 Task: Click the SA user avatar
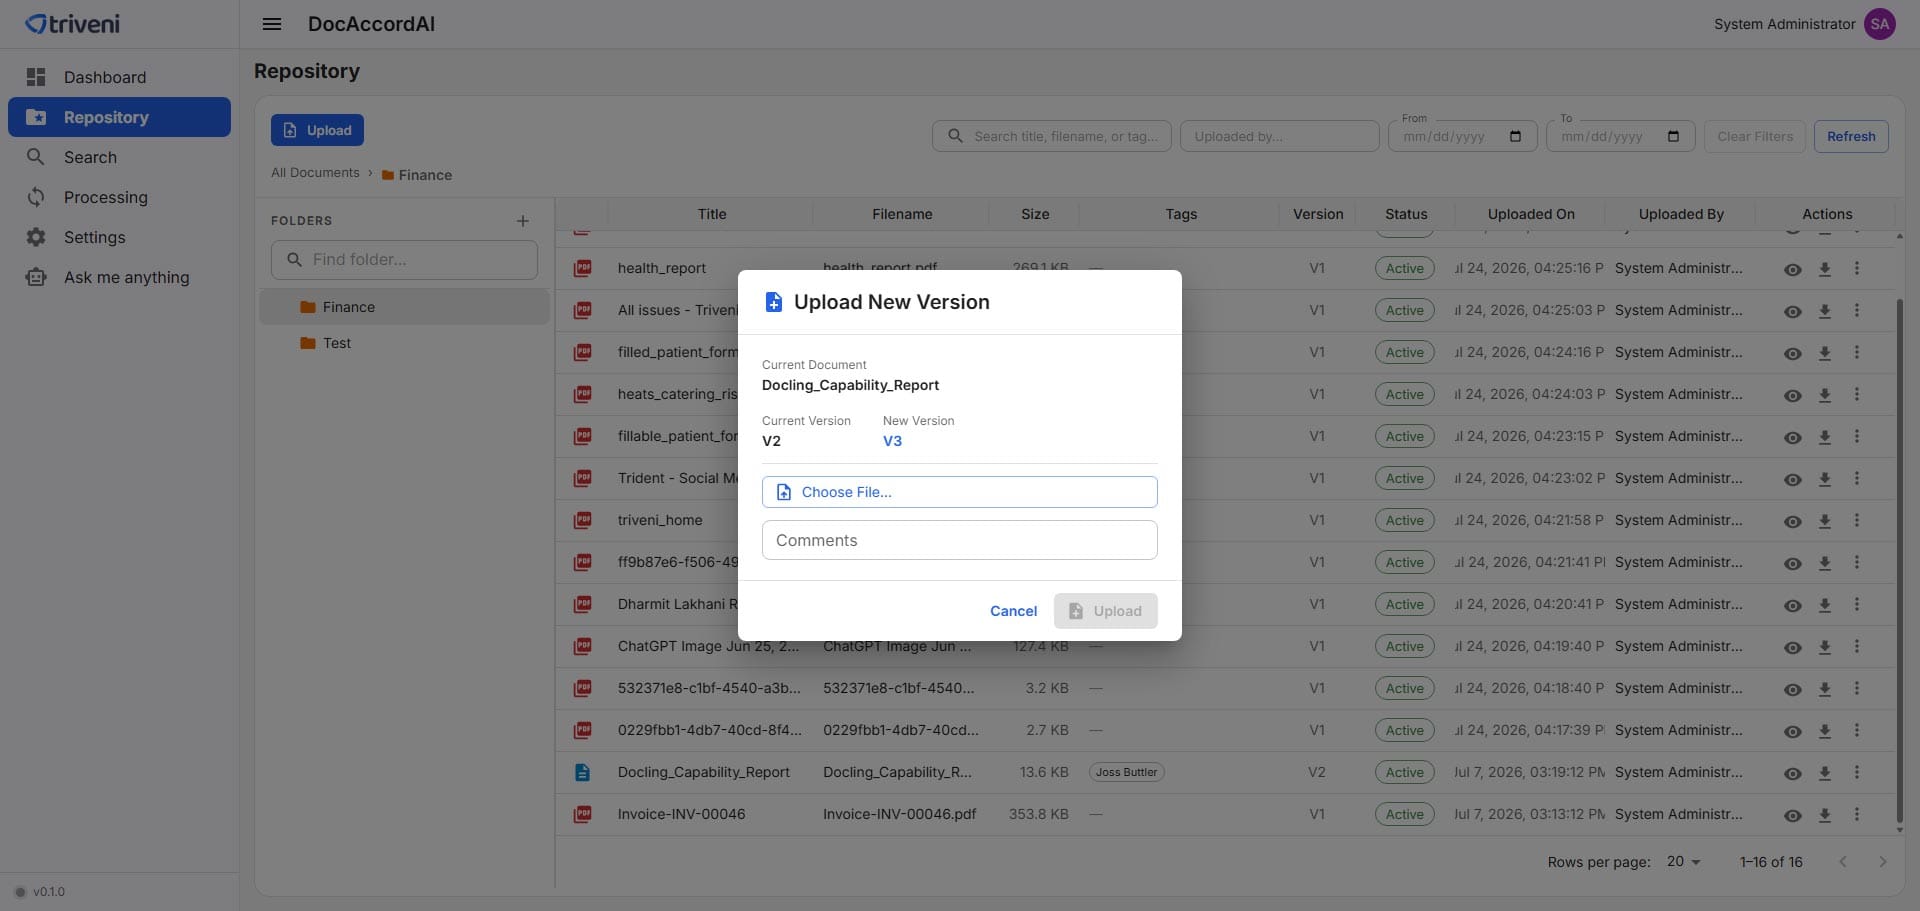tap(1880, 24)
